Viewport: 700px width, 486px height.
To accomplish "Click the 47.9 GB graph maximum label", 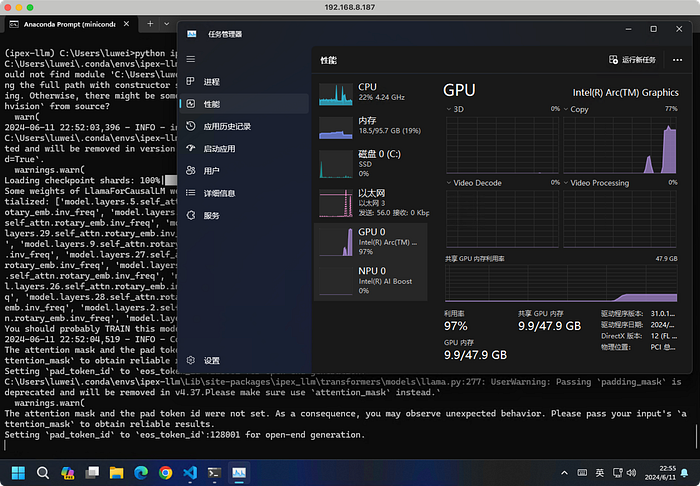I will pos(667,259).
